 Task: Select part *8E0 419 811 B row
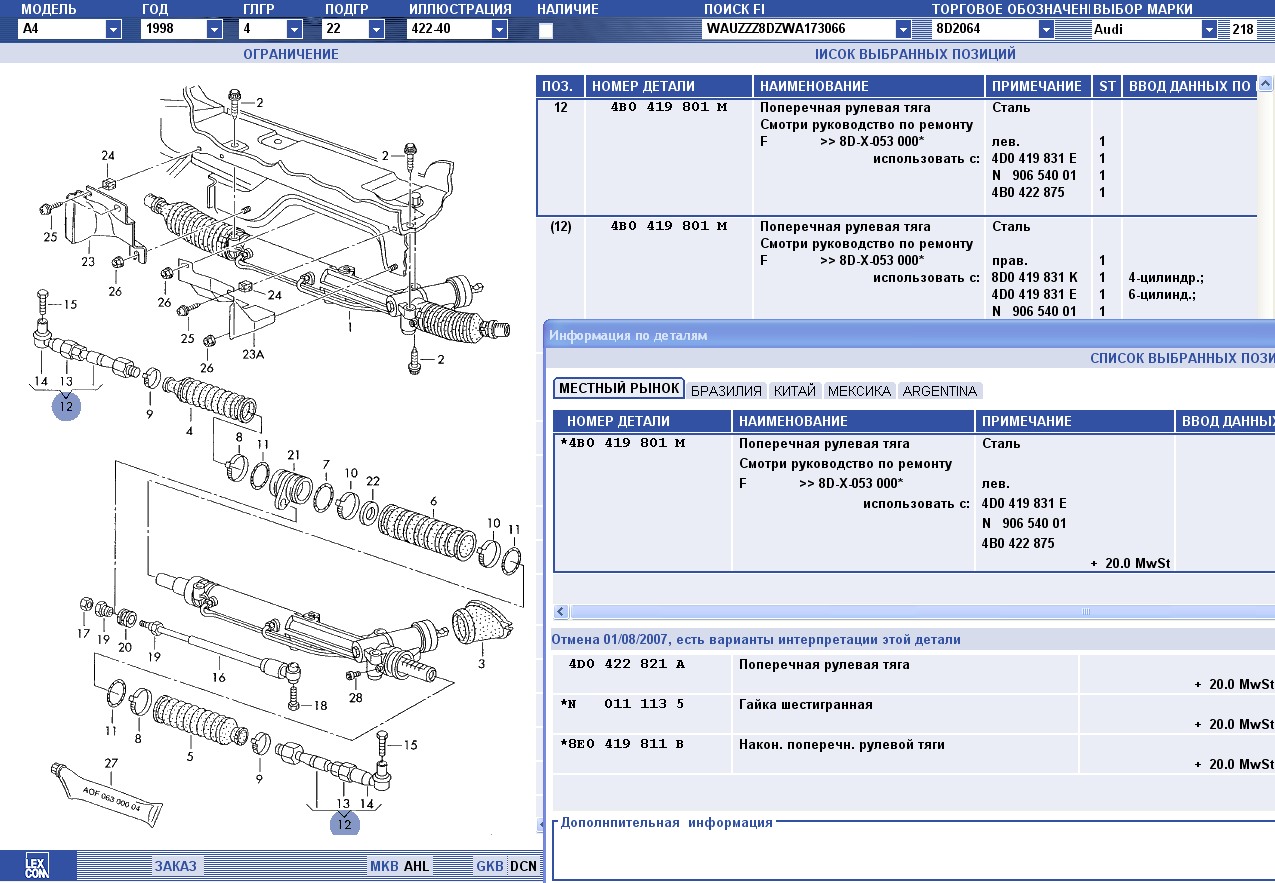point(913,754)
